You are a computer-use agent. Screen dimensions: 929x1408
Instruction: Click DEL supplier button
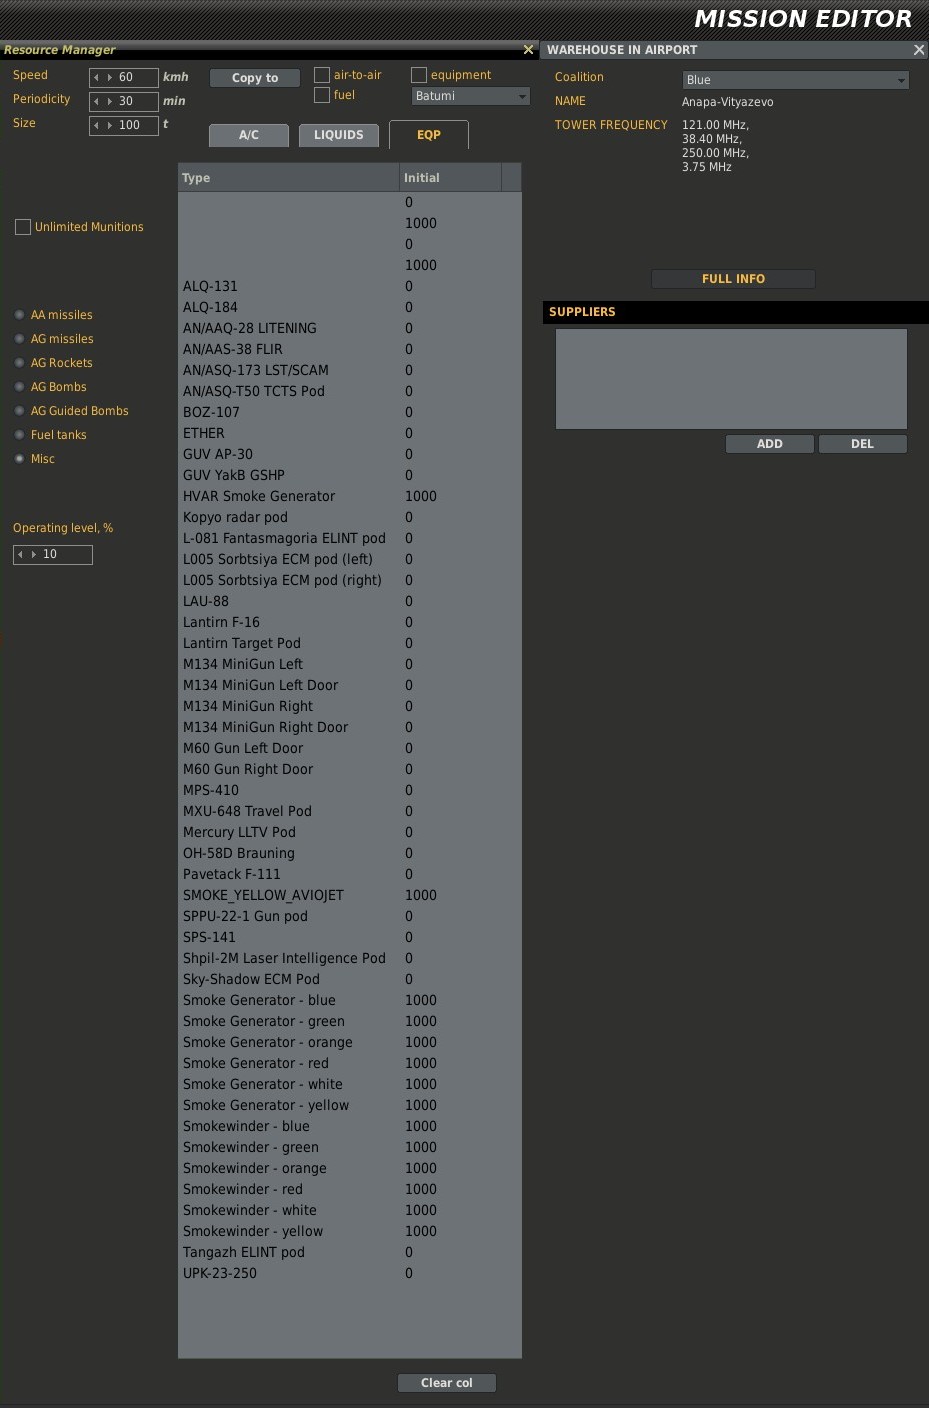point(862,444)
